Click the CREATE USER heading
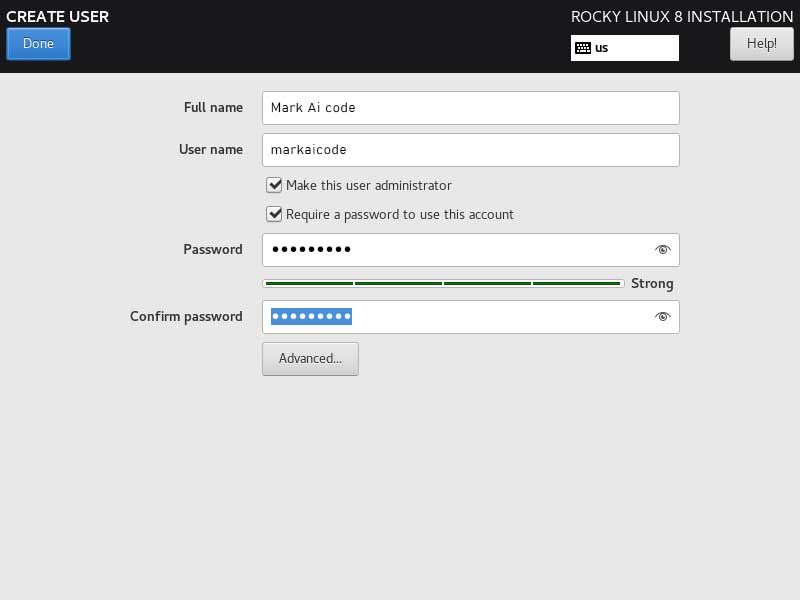800x600 pixels. click(x=58, y=17)
